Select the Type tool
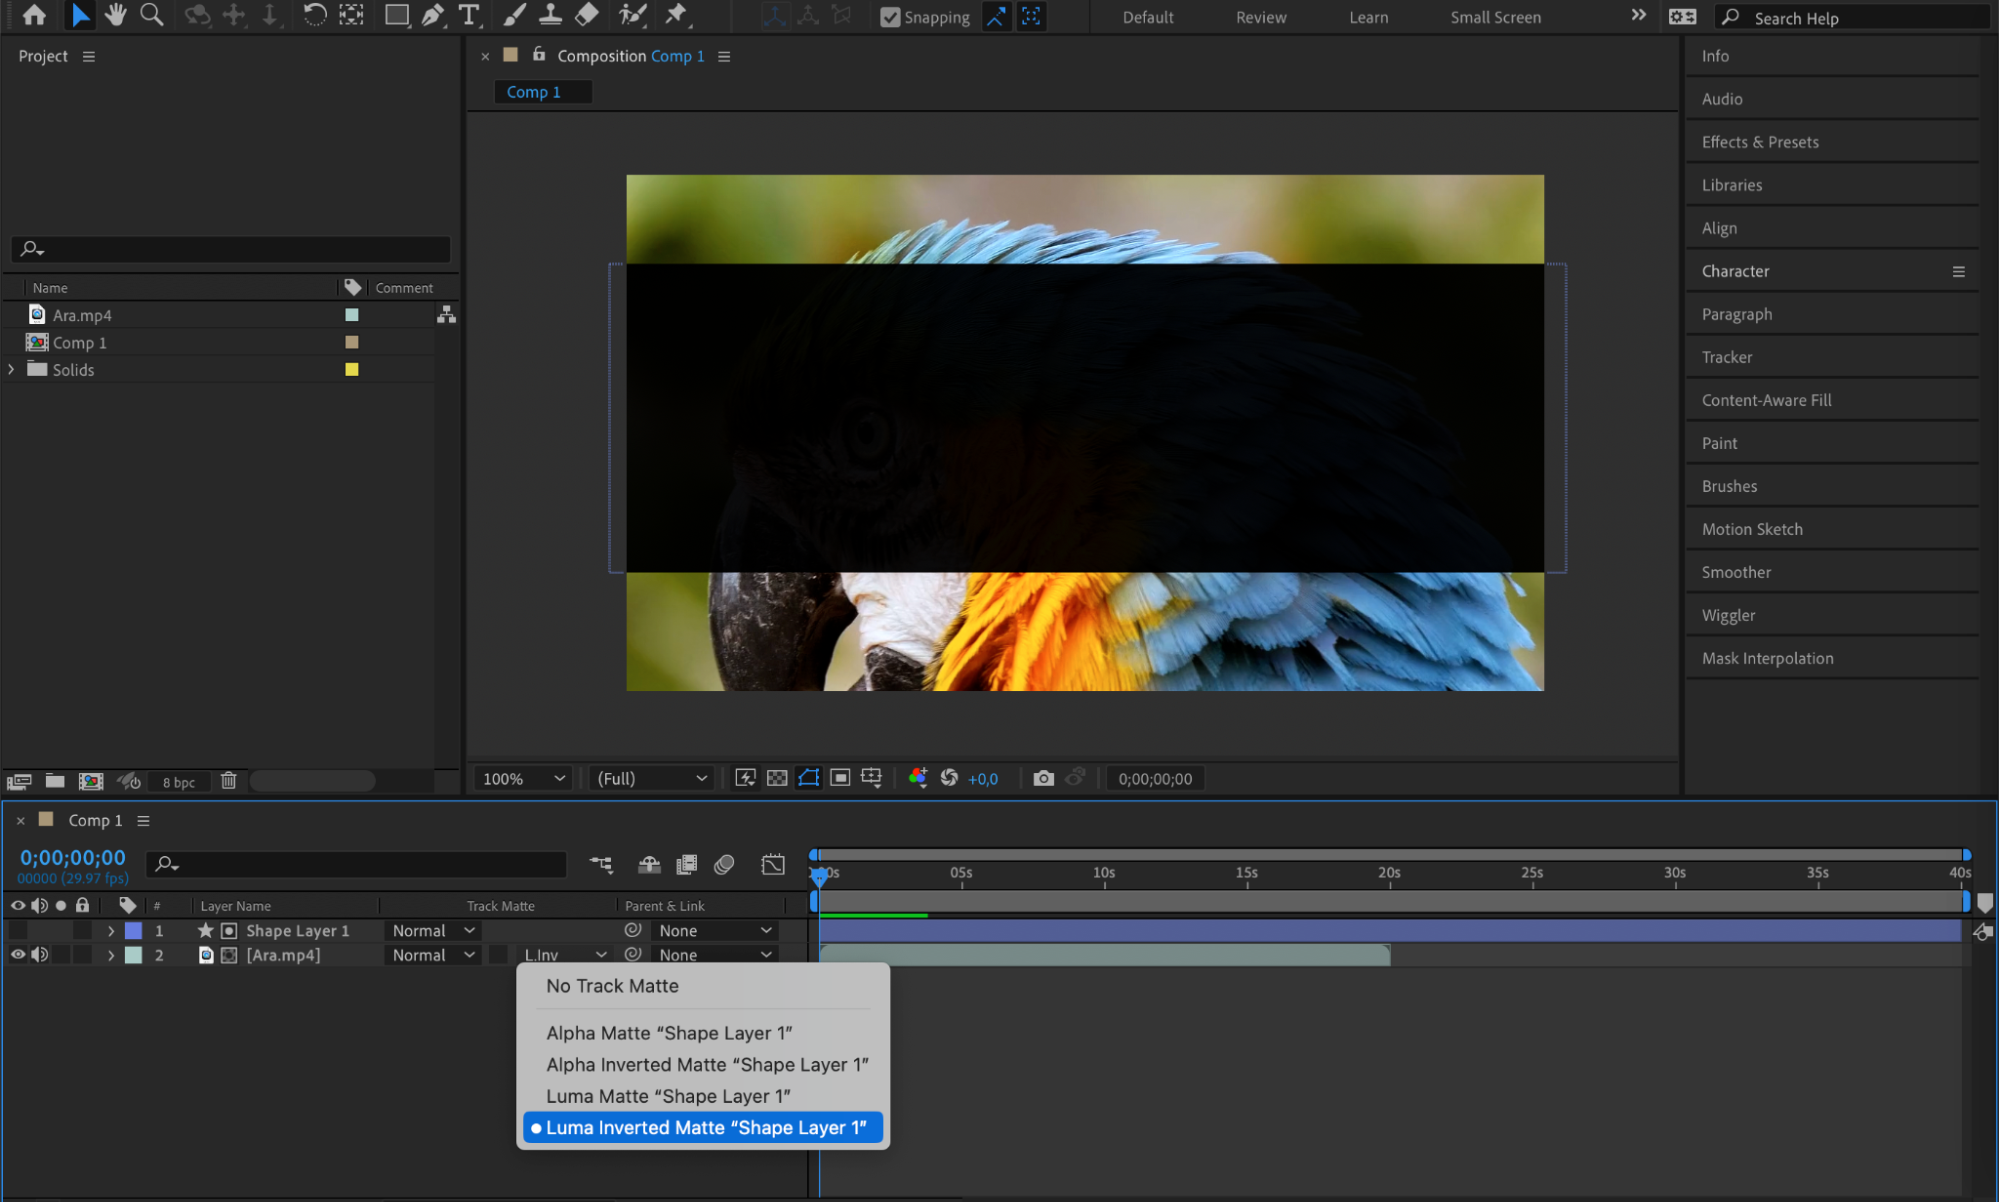This screenshot has height=1202, width=1999. (468, 15)
